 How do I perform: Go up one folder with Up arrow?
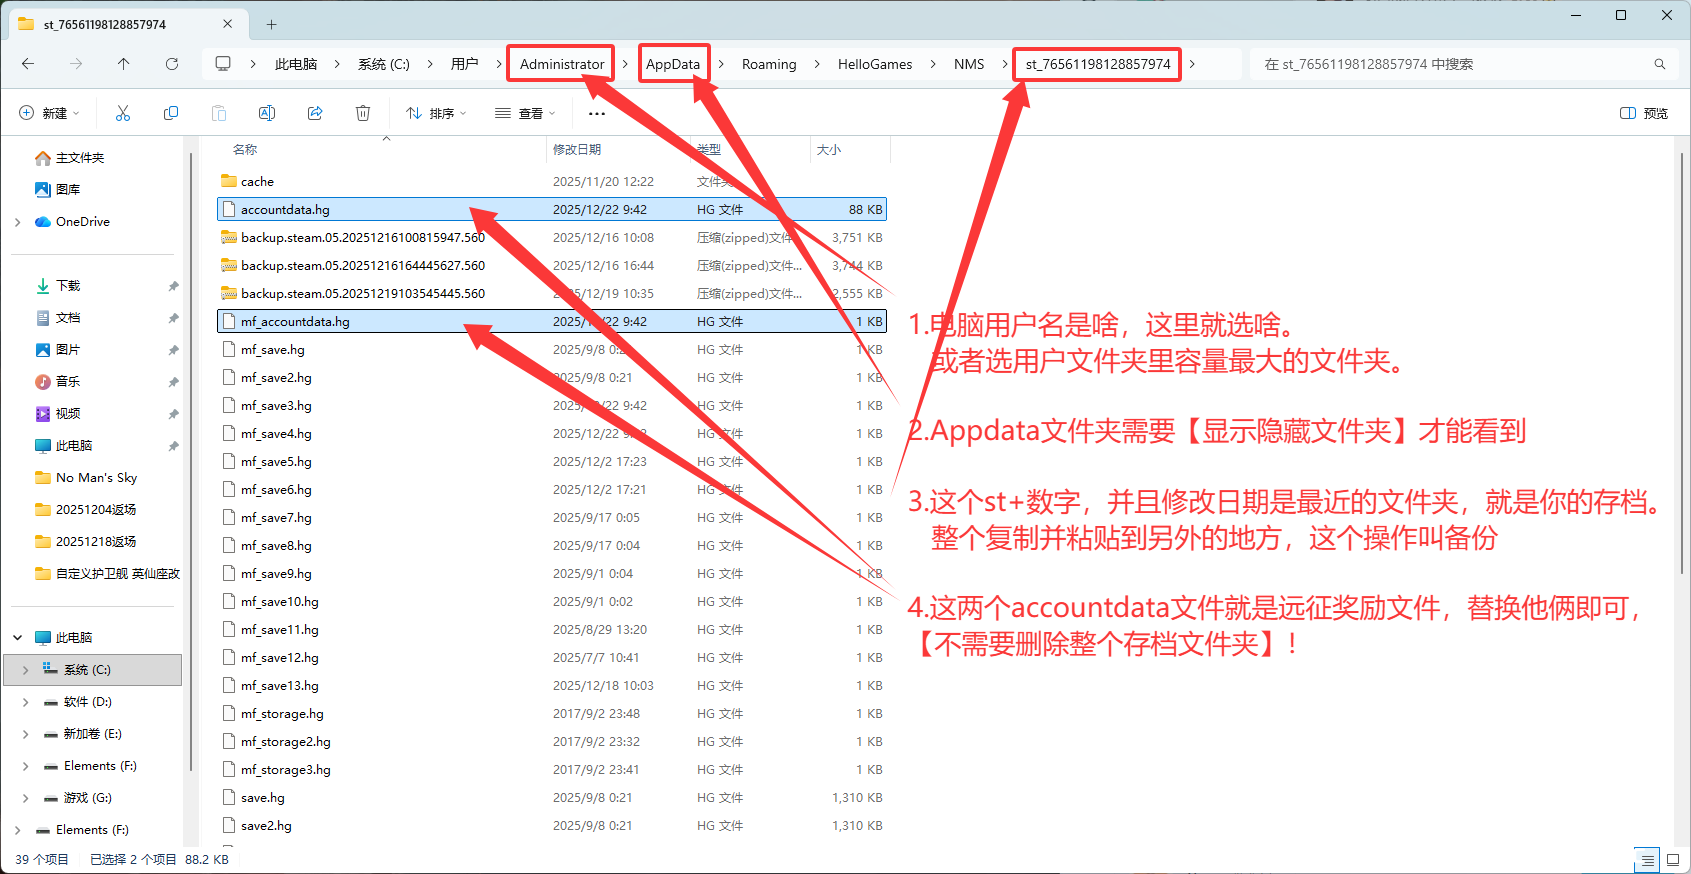click(x=124, y=64)
